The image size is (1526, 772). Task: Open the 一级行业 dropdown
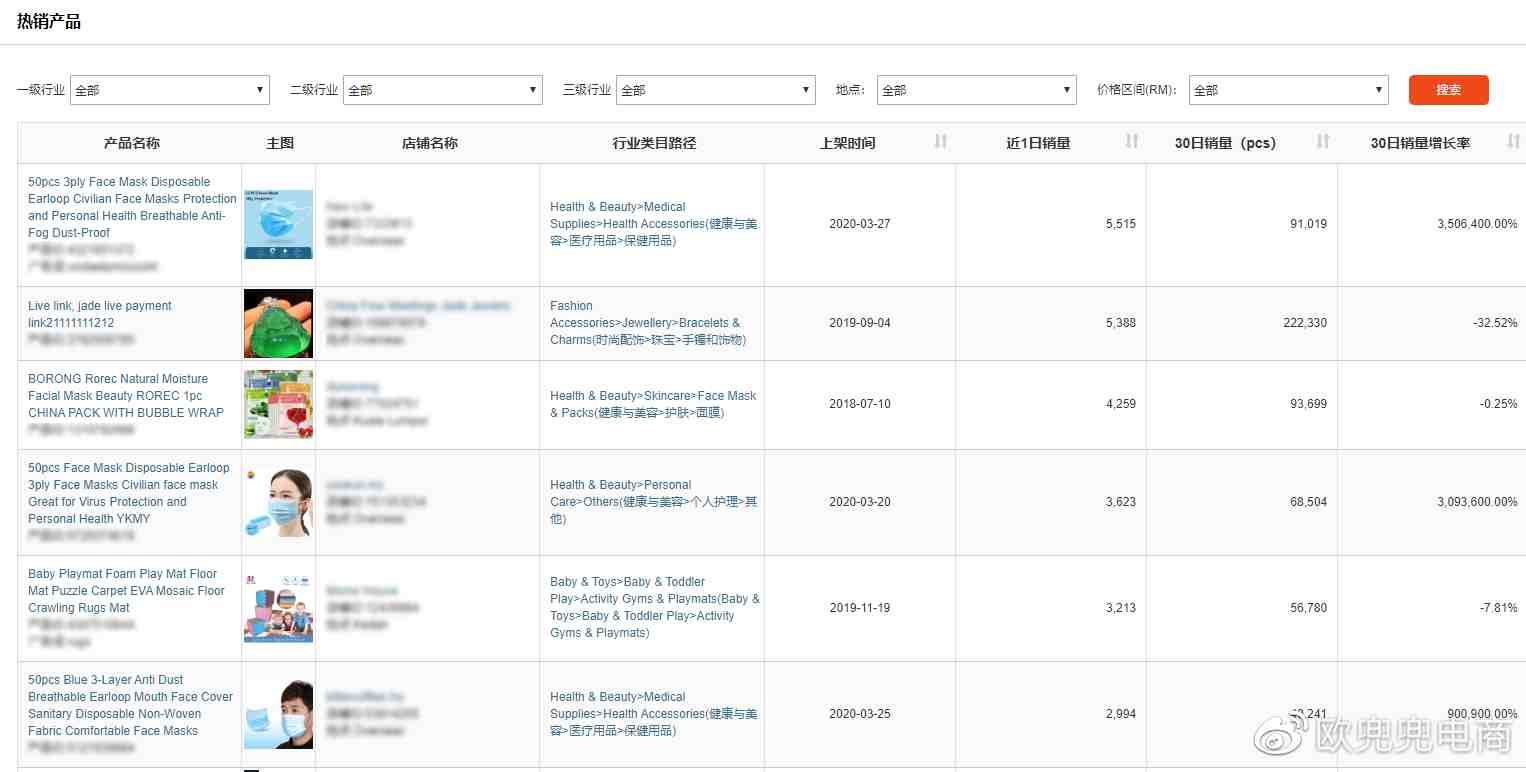click(170, 90)
